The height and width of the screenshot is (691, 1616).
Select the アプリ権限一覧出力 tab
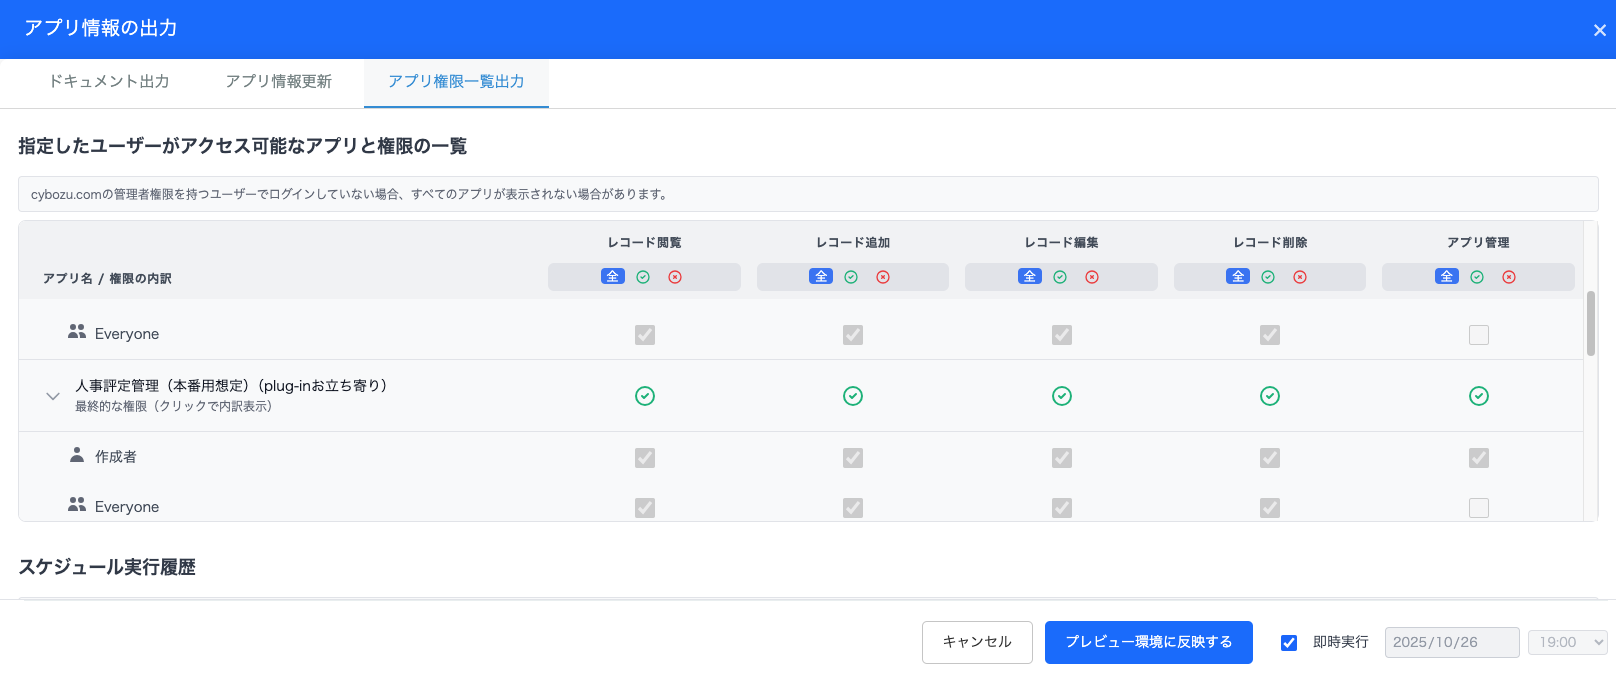(x=456, y=82)
